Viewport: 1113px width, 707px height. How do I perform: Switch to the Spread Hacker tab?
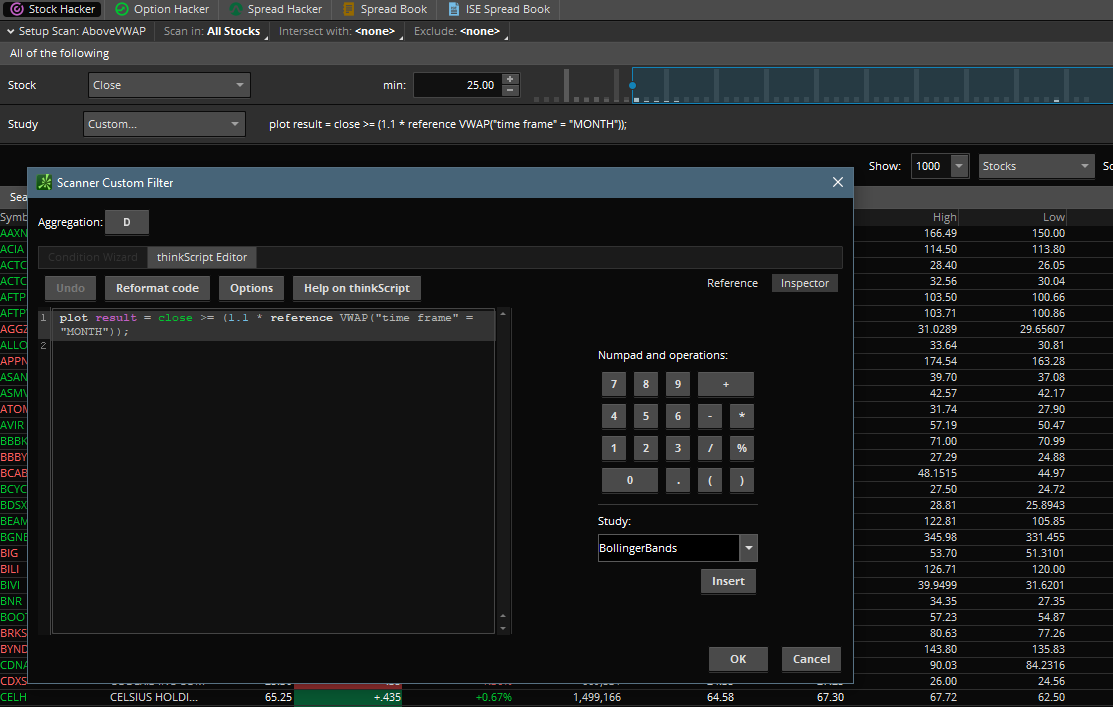click(x=276, y=9)
